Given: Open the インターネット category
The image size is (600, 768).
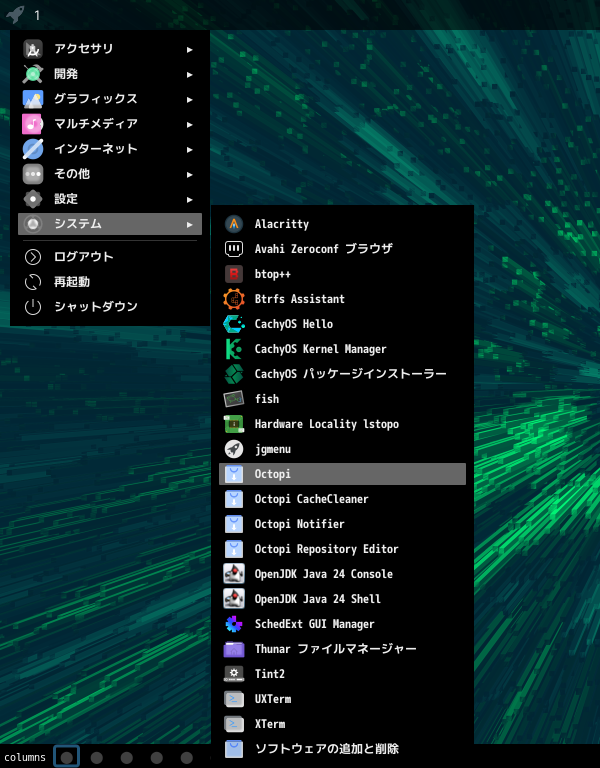Looking at the screenshot, I should (x=110, y=149).
